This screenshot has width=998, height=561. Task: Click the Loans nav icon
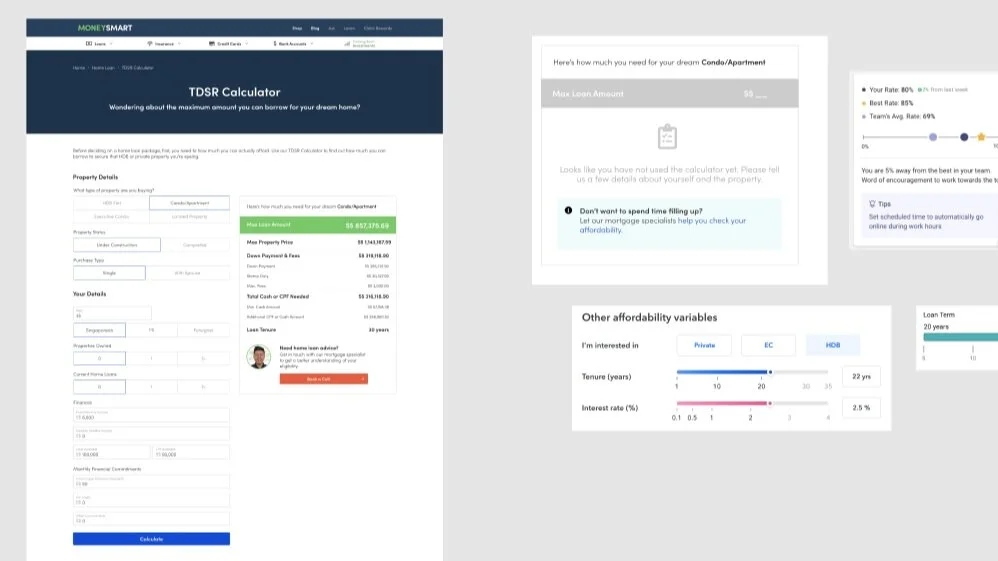(89, 44)
